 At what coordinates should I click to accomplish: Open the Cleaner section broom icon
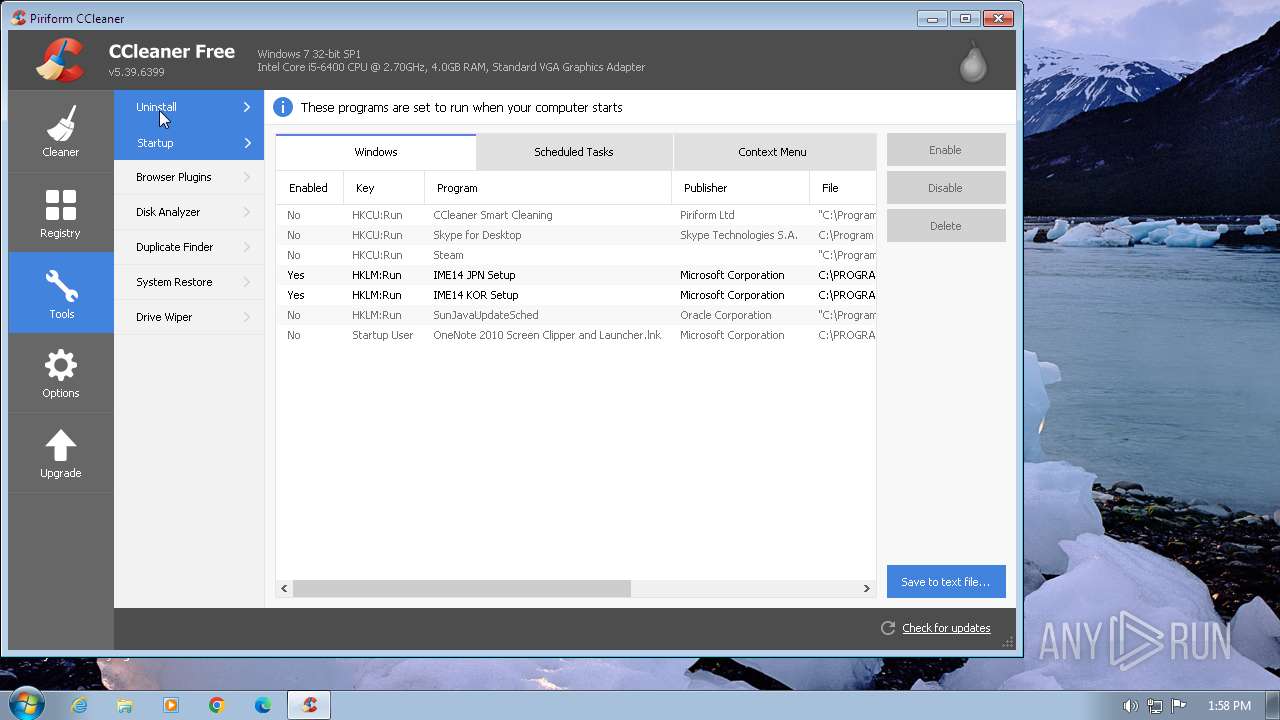click(x=60, y=124)
